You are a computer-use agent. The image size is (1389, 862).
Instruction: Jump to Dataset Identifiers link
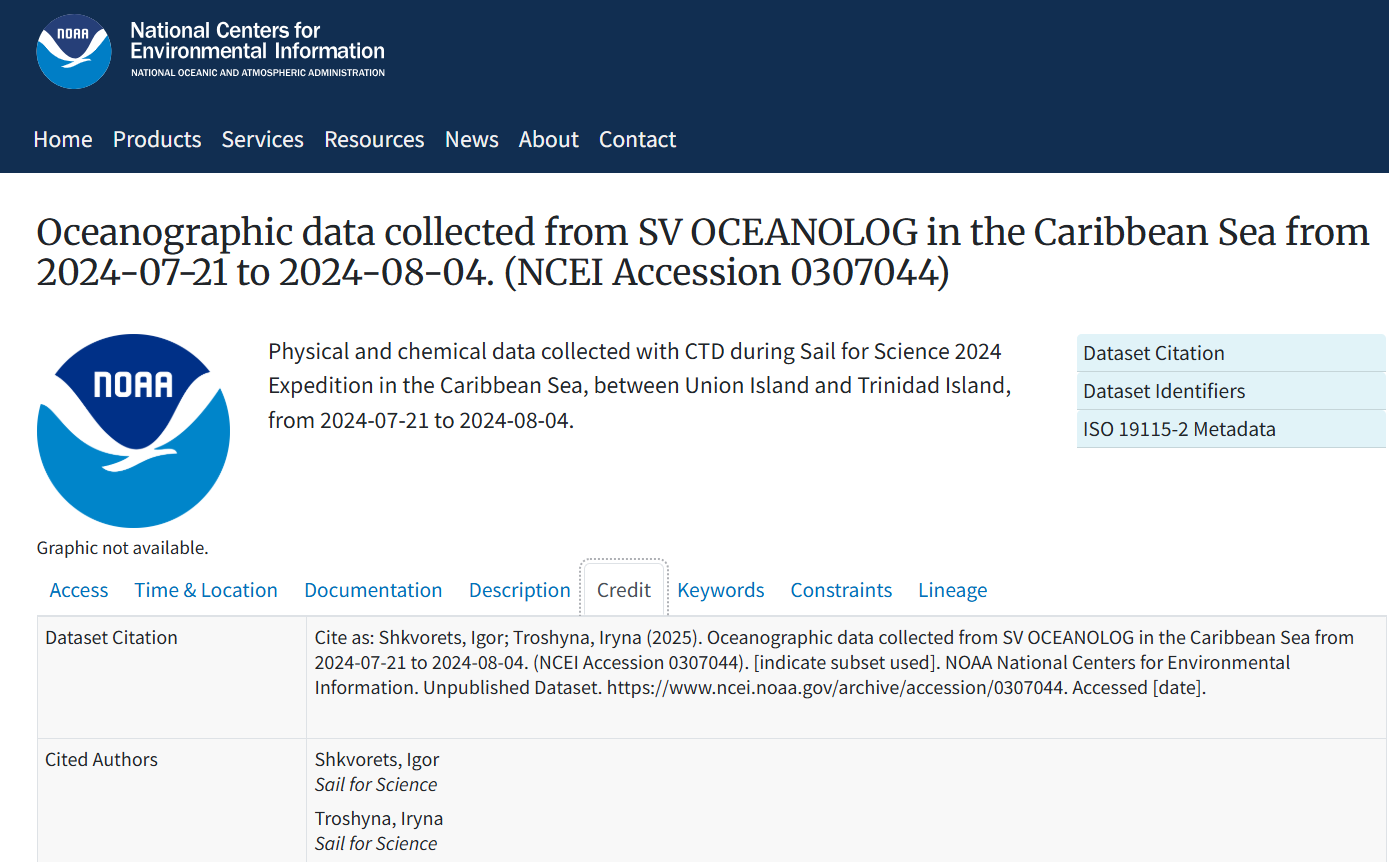[x=1231, y=391]
